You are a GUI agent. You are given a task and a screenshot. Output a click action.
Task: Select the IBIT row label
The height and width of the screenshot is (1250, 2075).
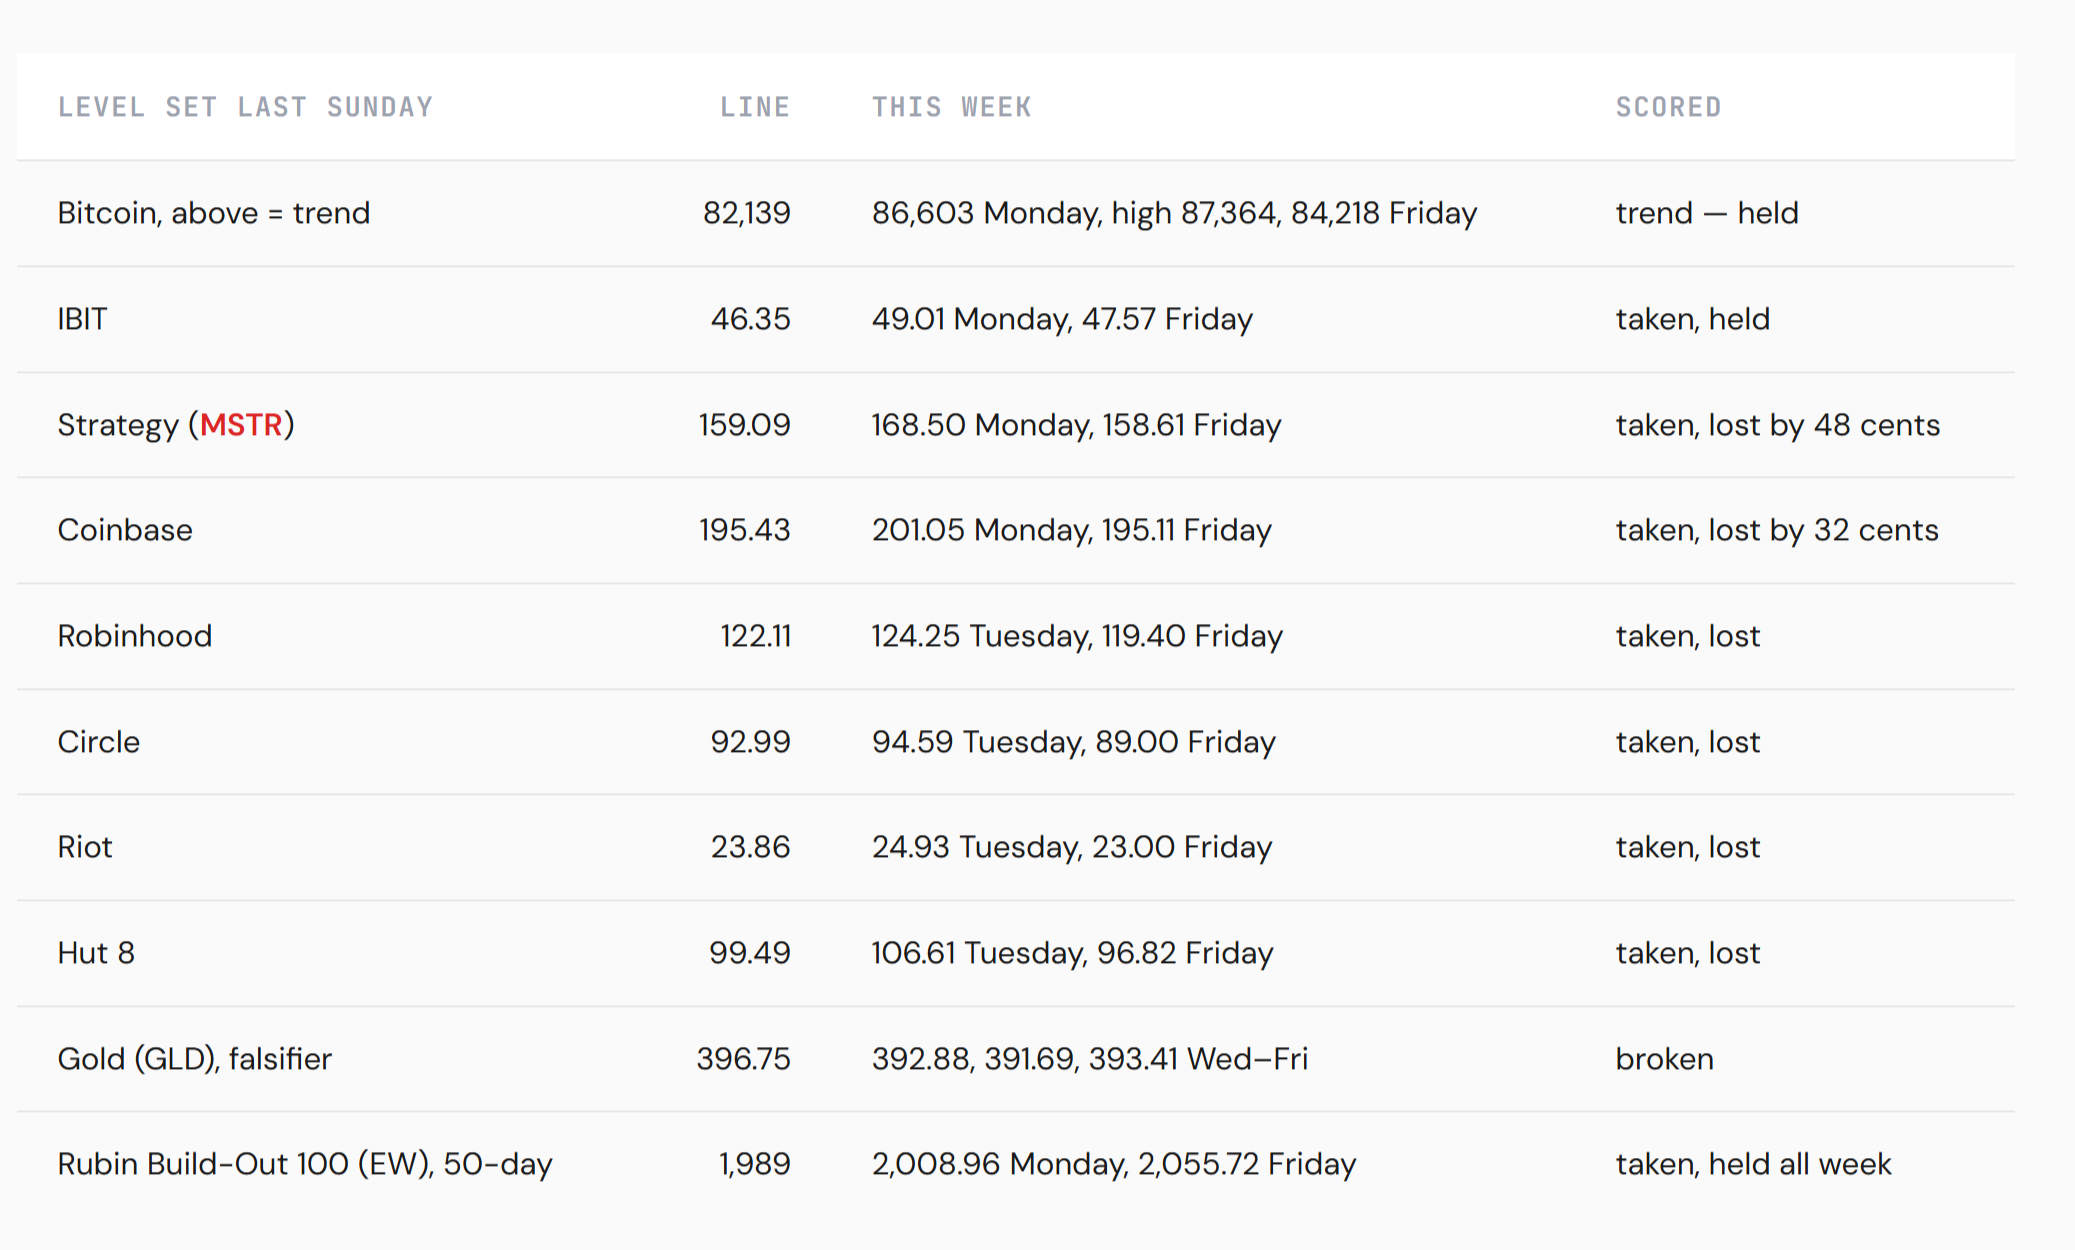[82, 319]
